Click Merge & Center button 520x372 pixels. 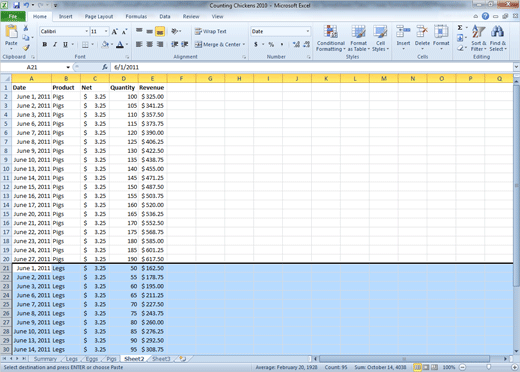pos(218,44)
